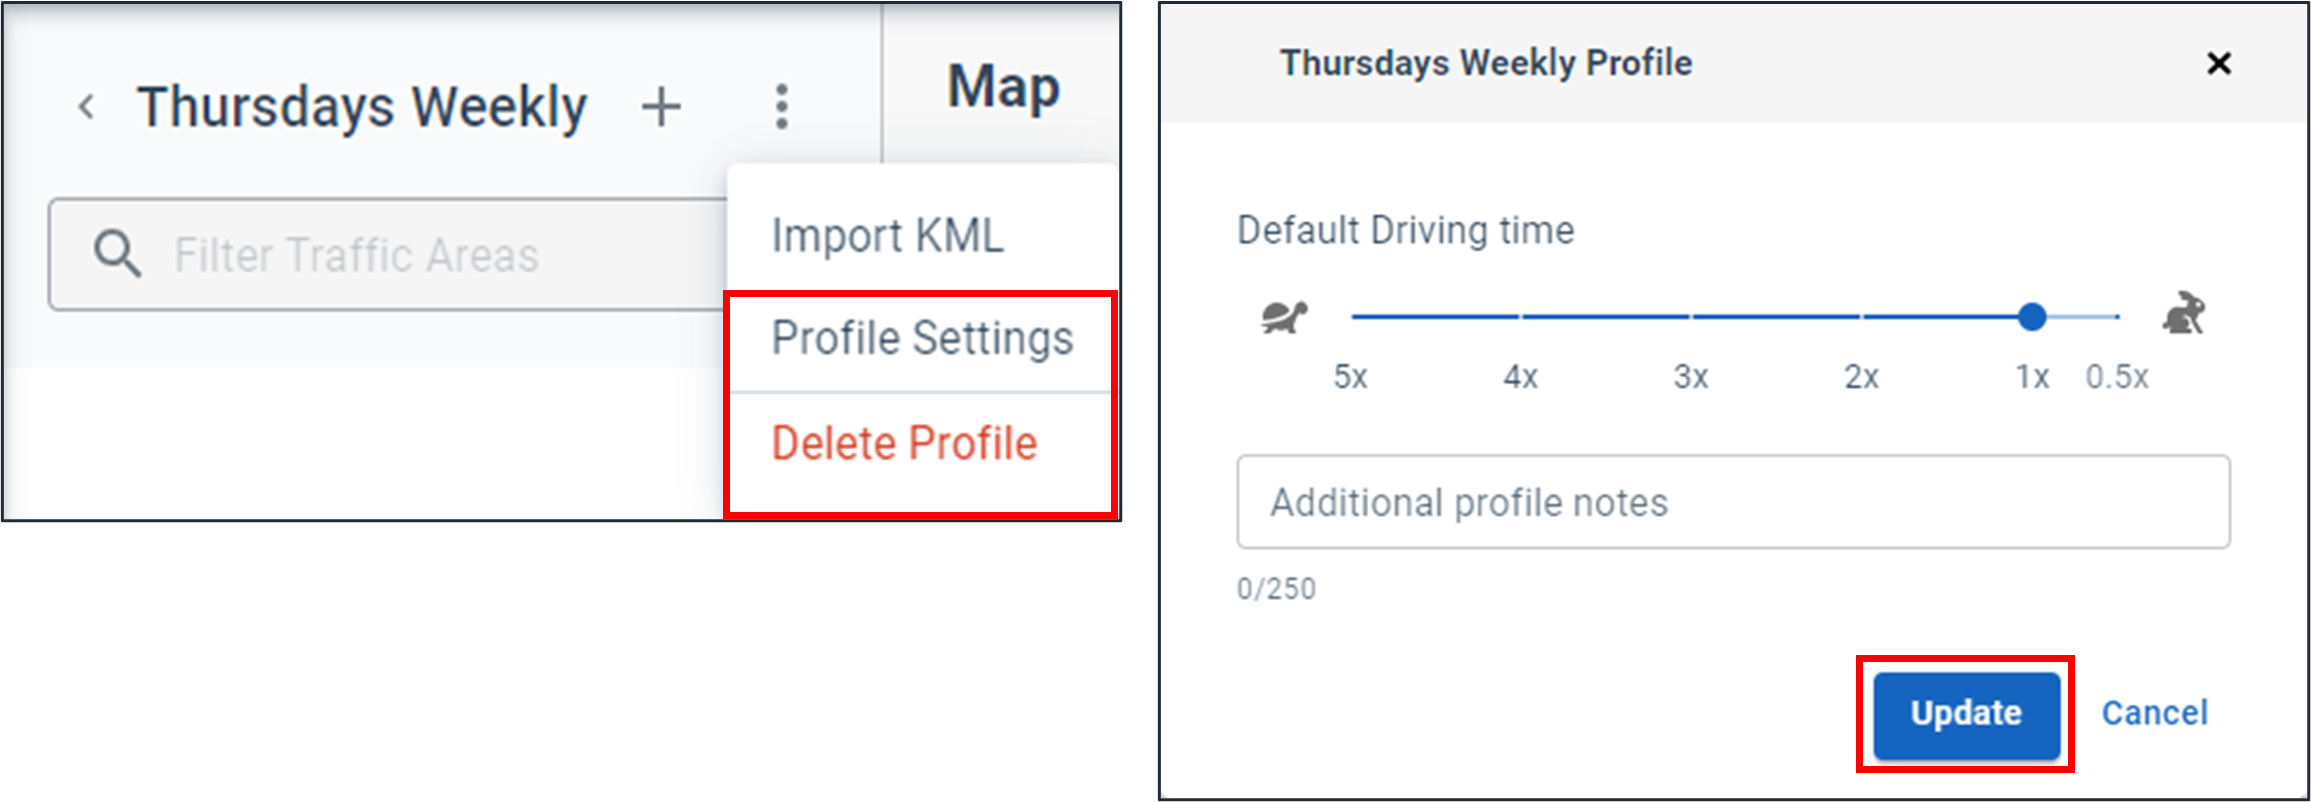Set driving time to 5x
Screen dimensions: 2311x802
[x=1351, y=317]
